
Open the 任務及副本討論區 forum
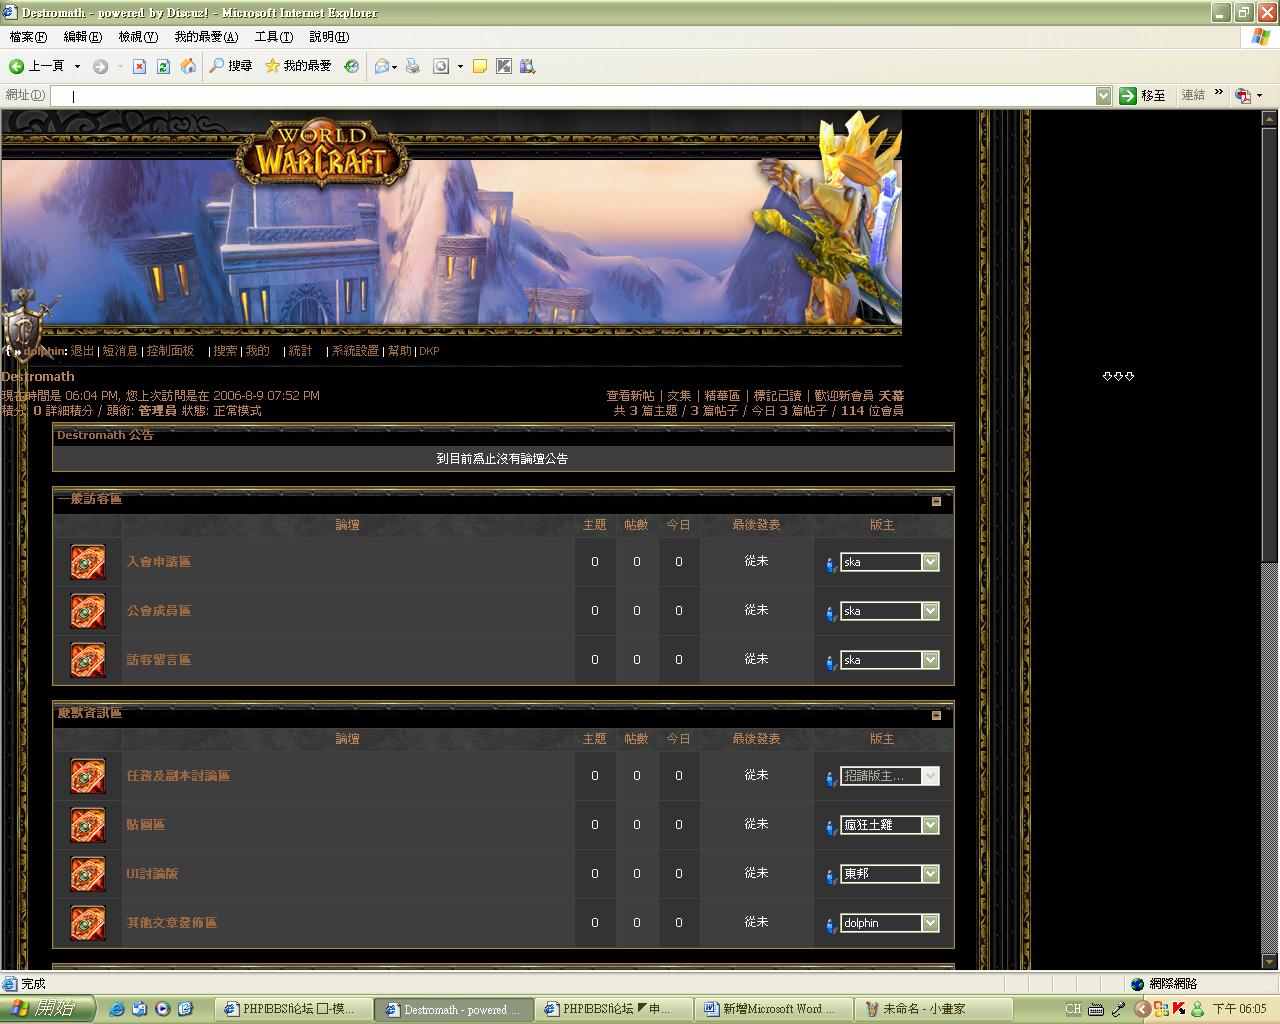pos(178,776)
